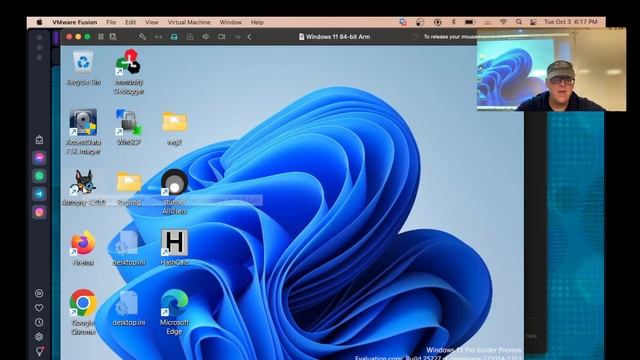
Task: Open Instagram in the left sidebar
Action: (40, 212)
